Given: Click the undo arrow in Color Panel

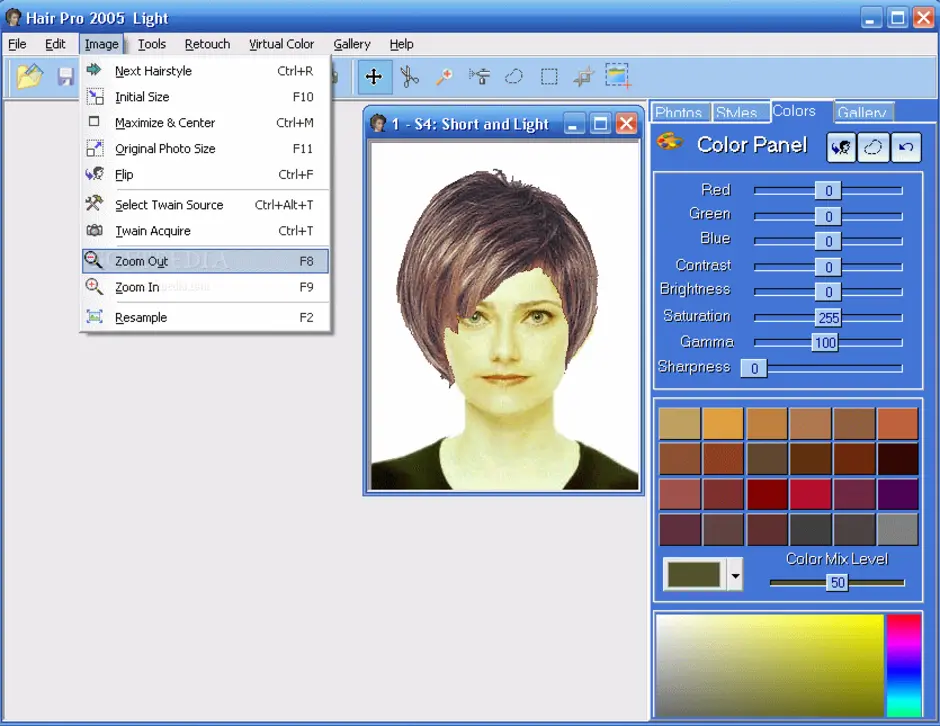Looking at the screenshot, I should pos(906,147).
